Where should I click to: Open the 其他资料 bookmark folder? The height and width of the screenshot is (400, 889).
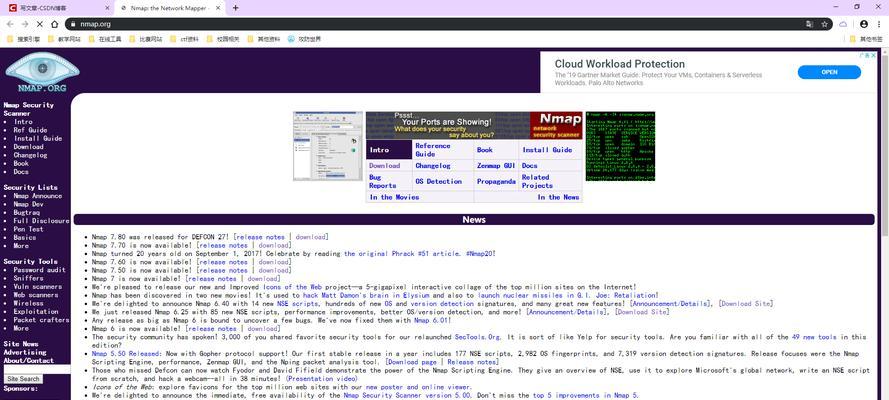click(x=264, y=39)
